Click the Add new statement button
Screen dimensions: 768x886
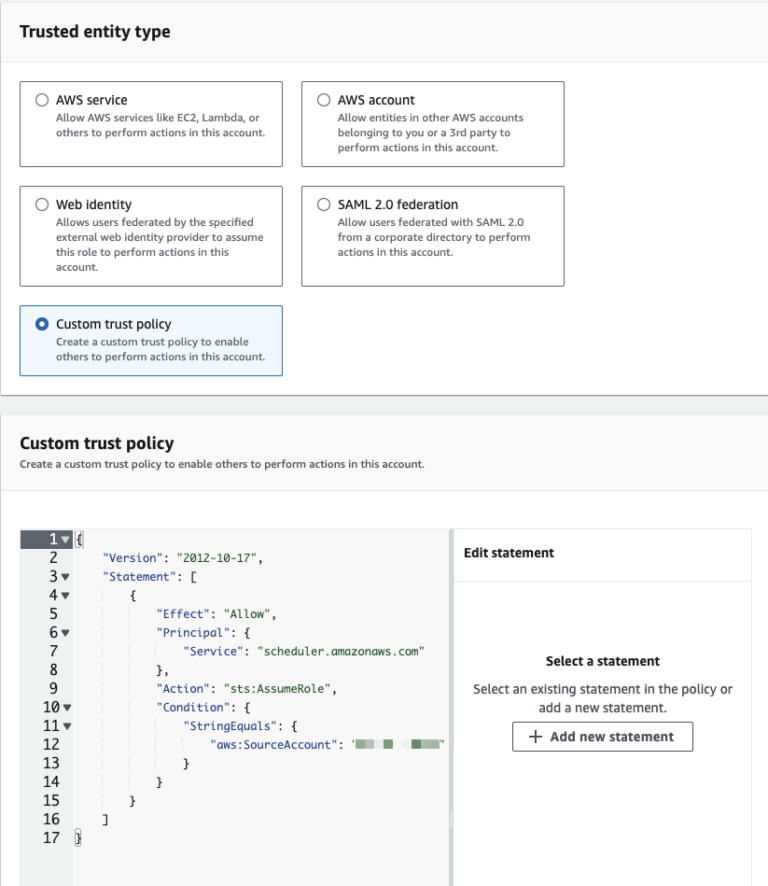click(602, 737)
